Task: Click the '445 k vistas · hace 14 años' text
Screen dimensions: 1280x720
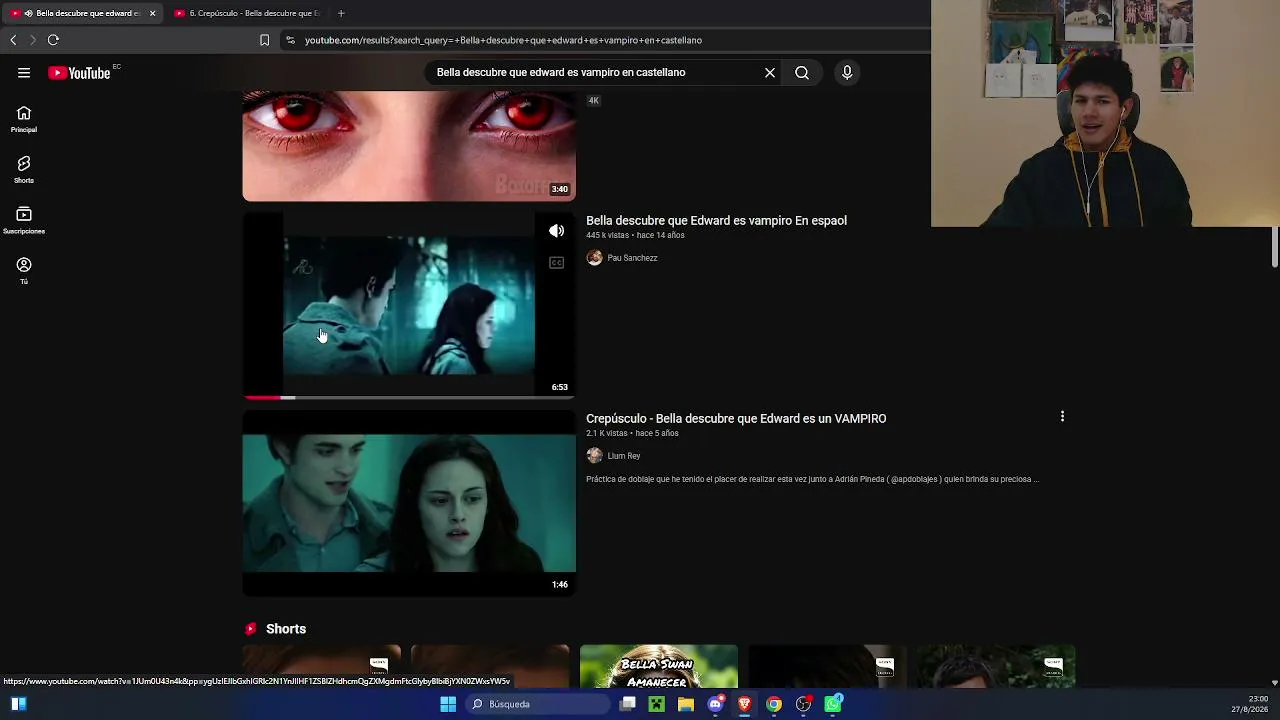Action: (x=635, y=235)
